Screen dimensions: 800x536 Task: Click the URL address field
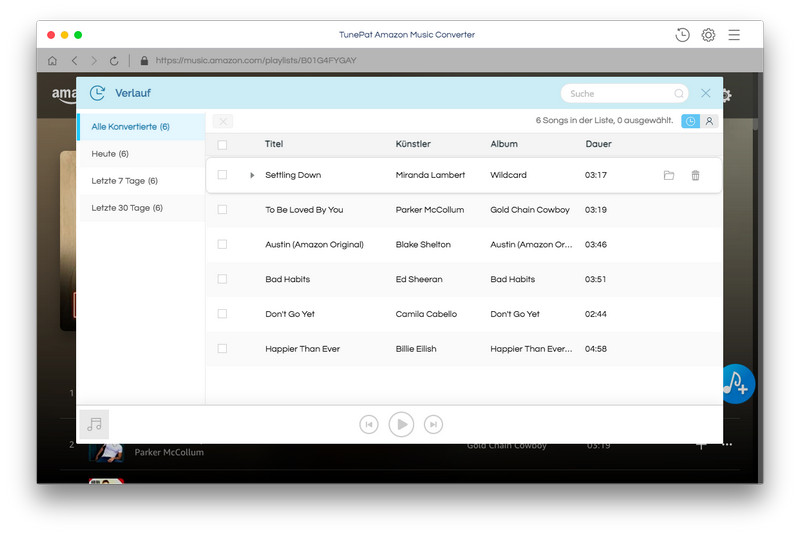[256, 60]
